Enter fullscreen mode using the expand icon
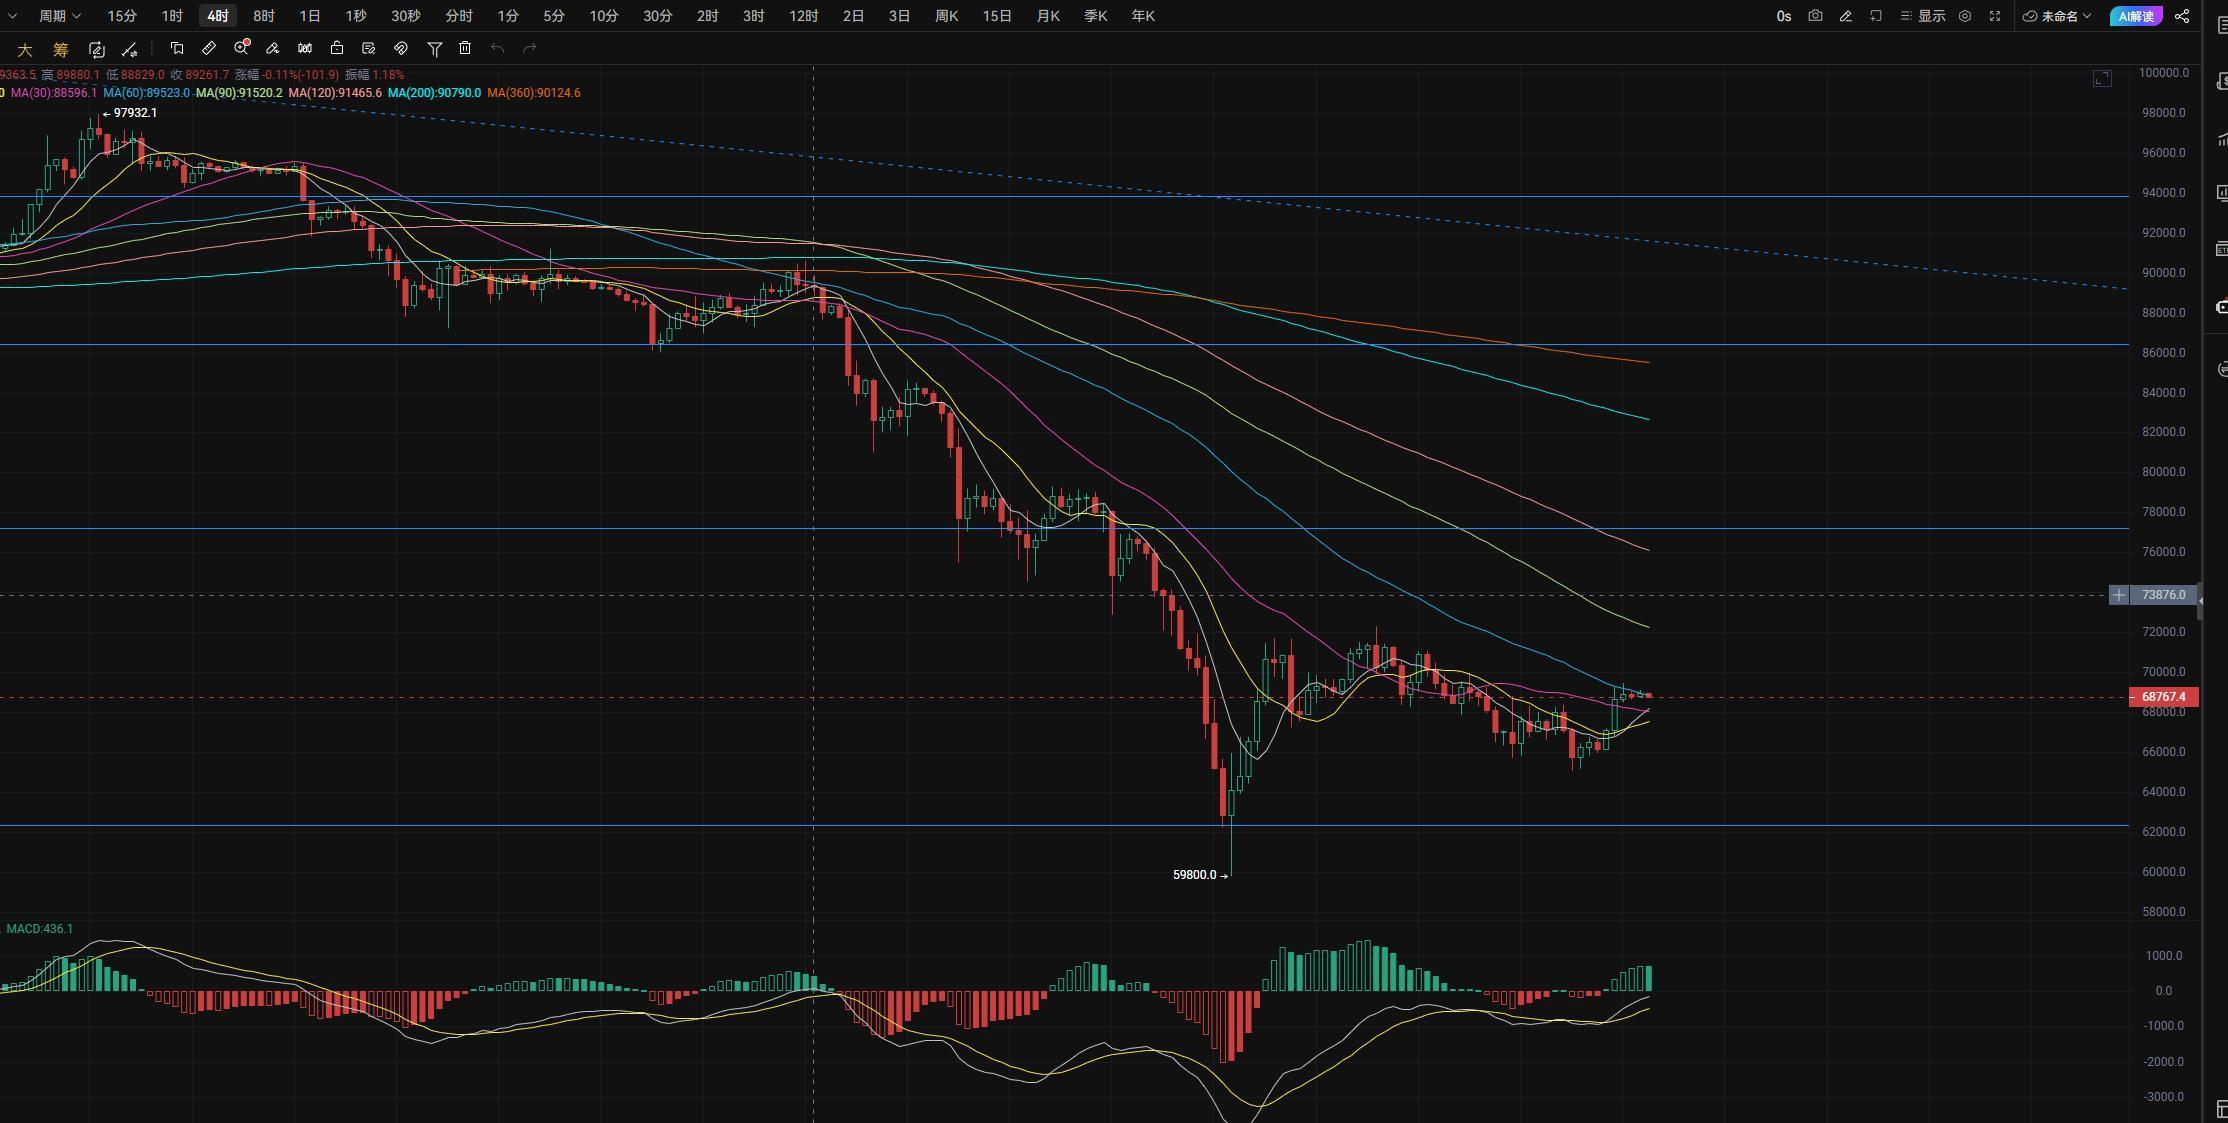The height and width of the screenshot is (1123, 2228). [x=1994, y=16]
